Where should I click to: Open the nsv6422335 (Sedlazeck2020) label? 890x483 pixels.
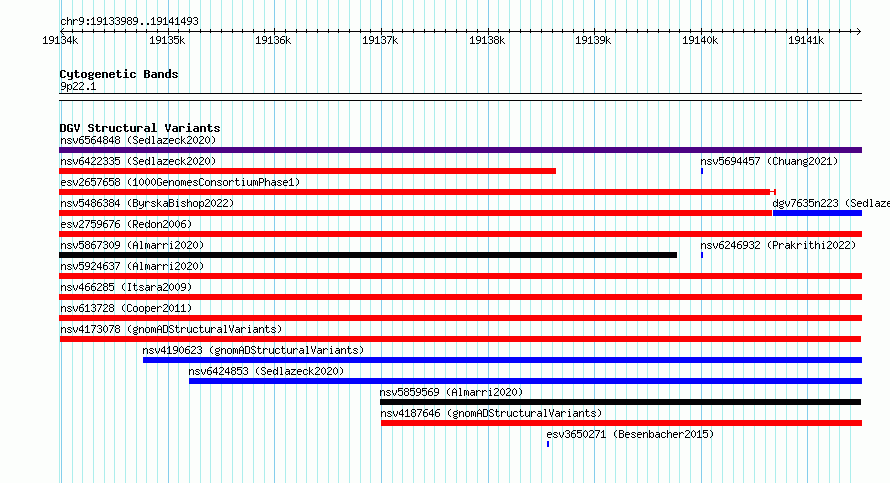point(138,161)
